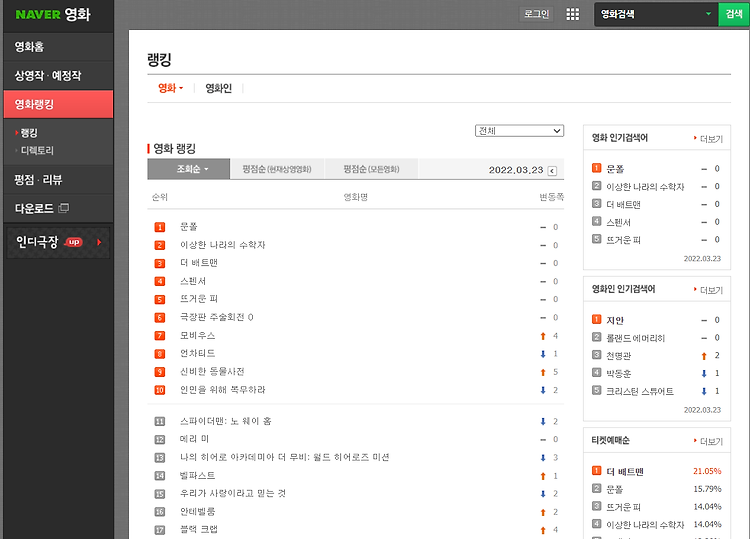Viewport: 750px width, 539px height.
Task: Open 더 배트맨 in 티켓예매순 list
Action: [x=625, y=472]
